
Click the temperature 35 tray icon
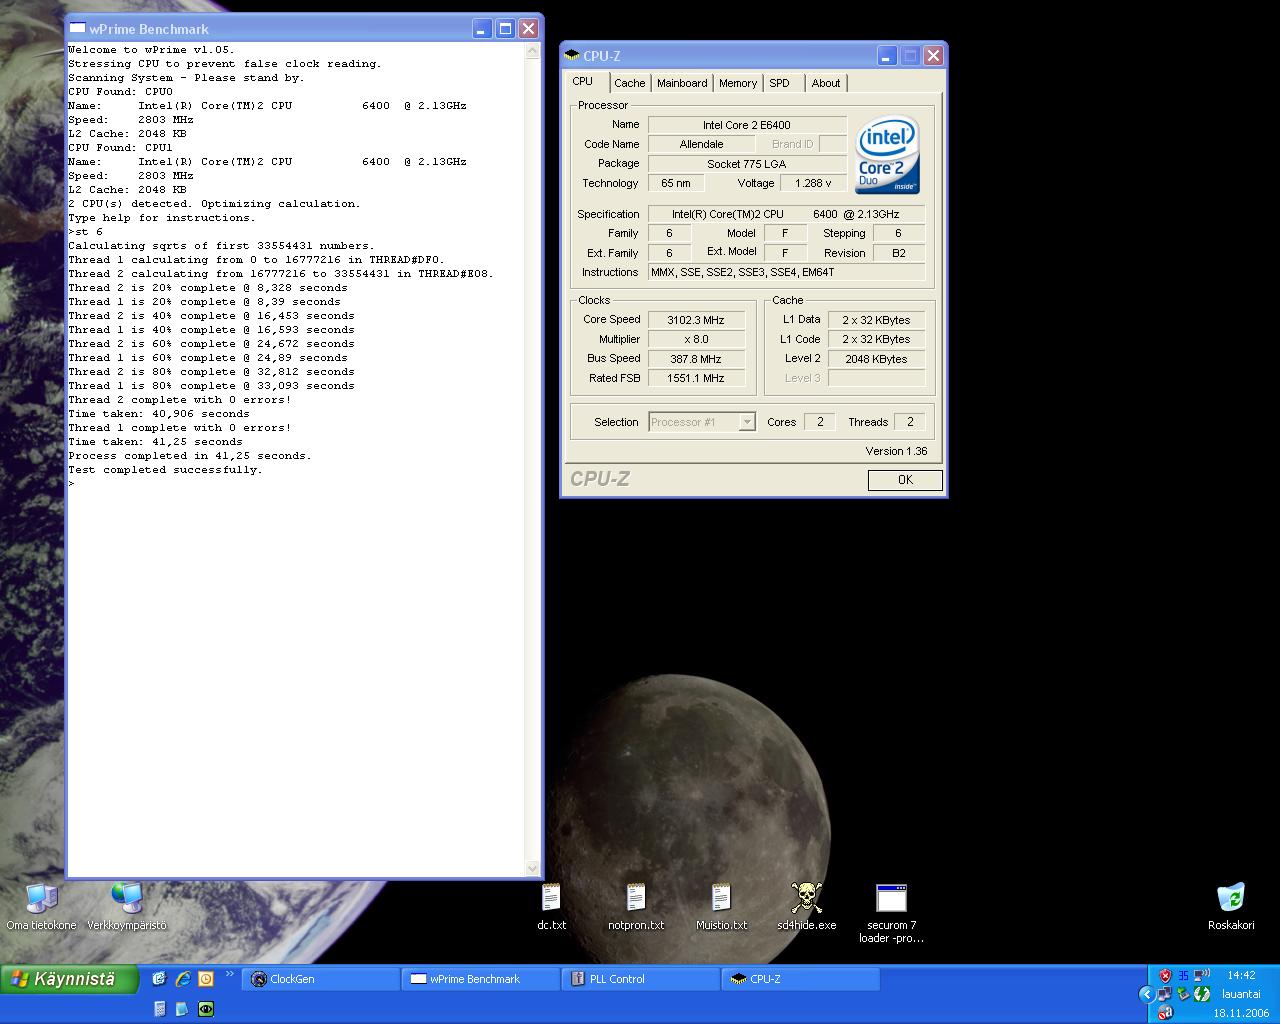click(x=1183, y=975)
